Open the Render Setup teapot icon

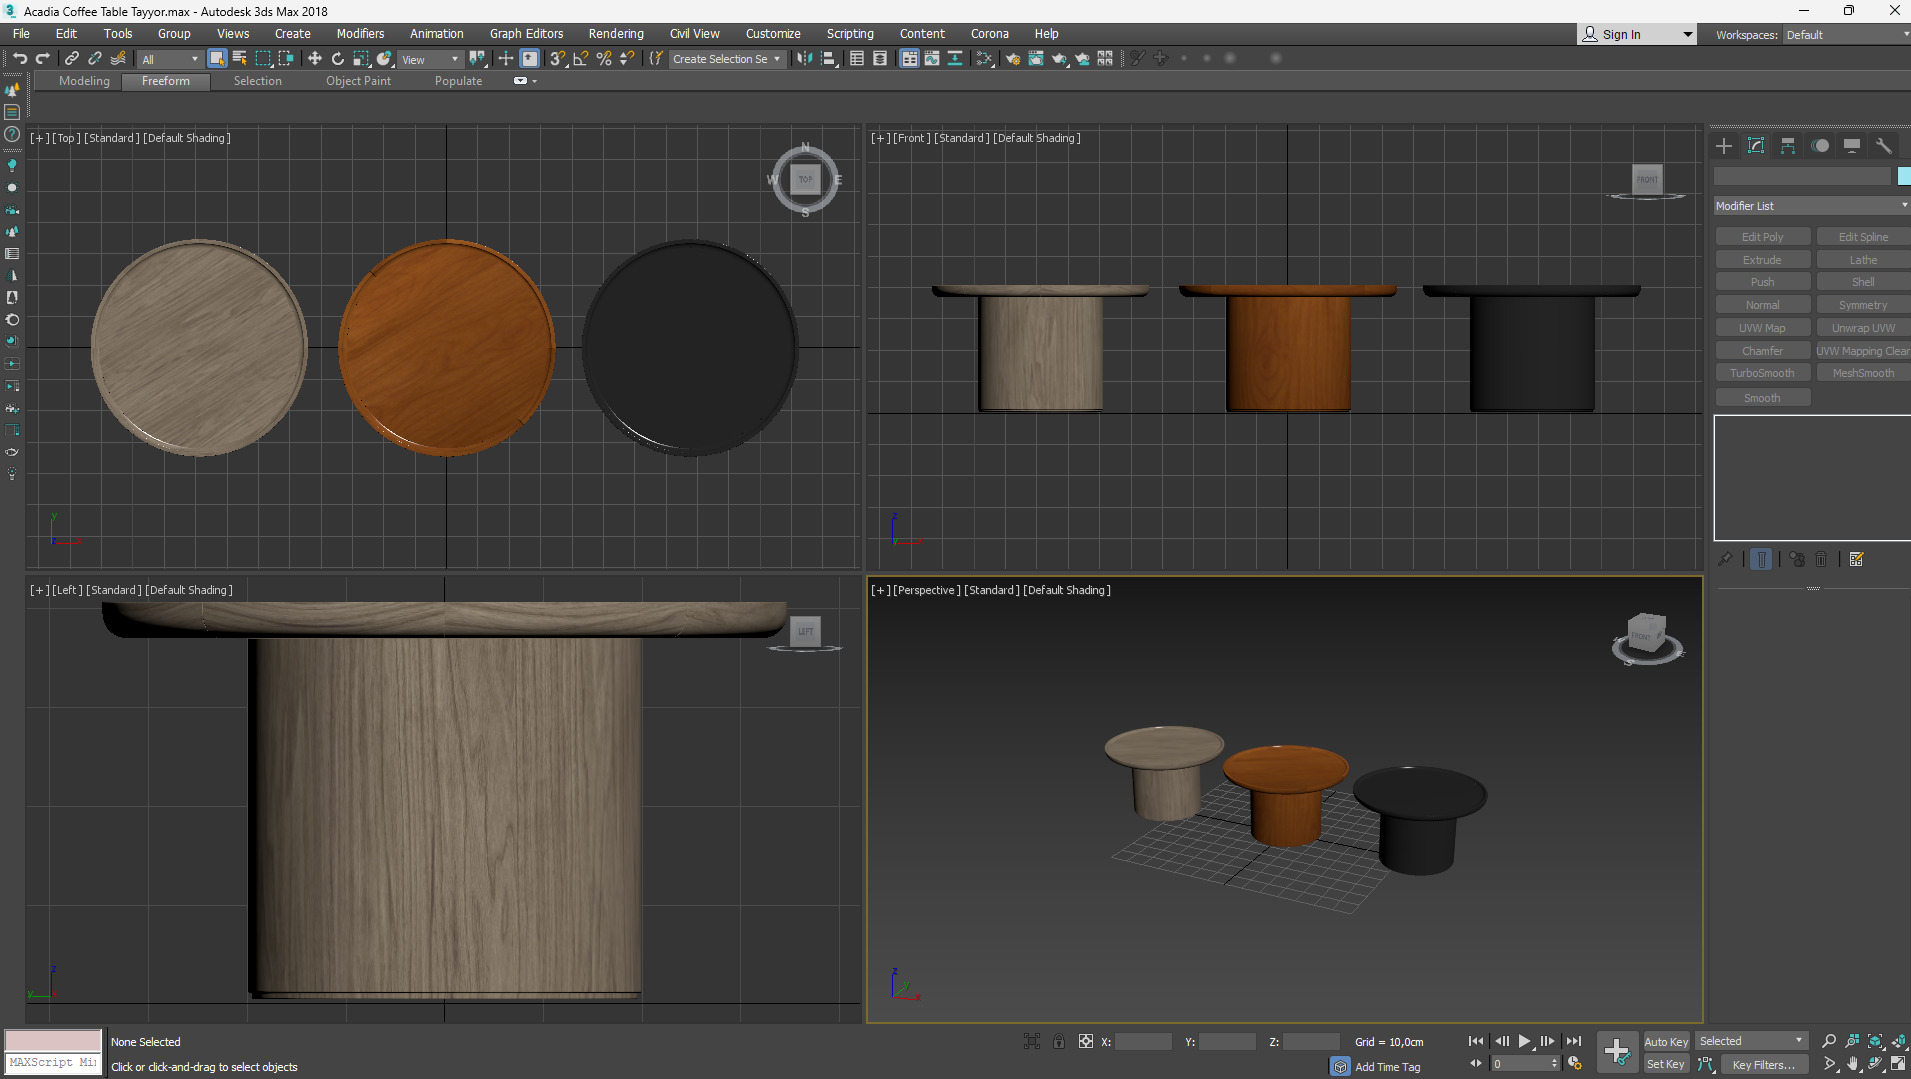point(1012,59)
